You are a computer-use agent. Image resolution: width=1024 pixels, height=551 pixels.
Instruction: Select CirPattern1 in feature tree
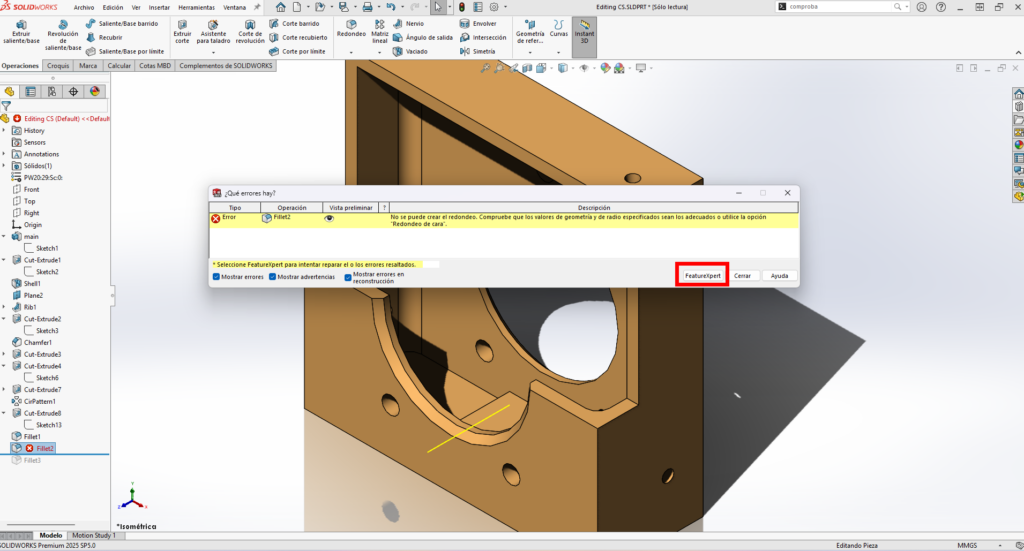click(x=39, y=401)
